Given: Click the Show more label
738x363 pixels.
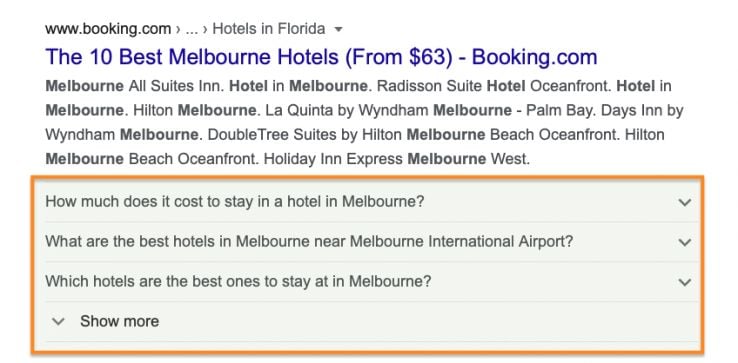Looking at the screenshot, I should 120,322.
